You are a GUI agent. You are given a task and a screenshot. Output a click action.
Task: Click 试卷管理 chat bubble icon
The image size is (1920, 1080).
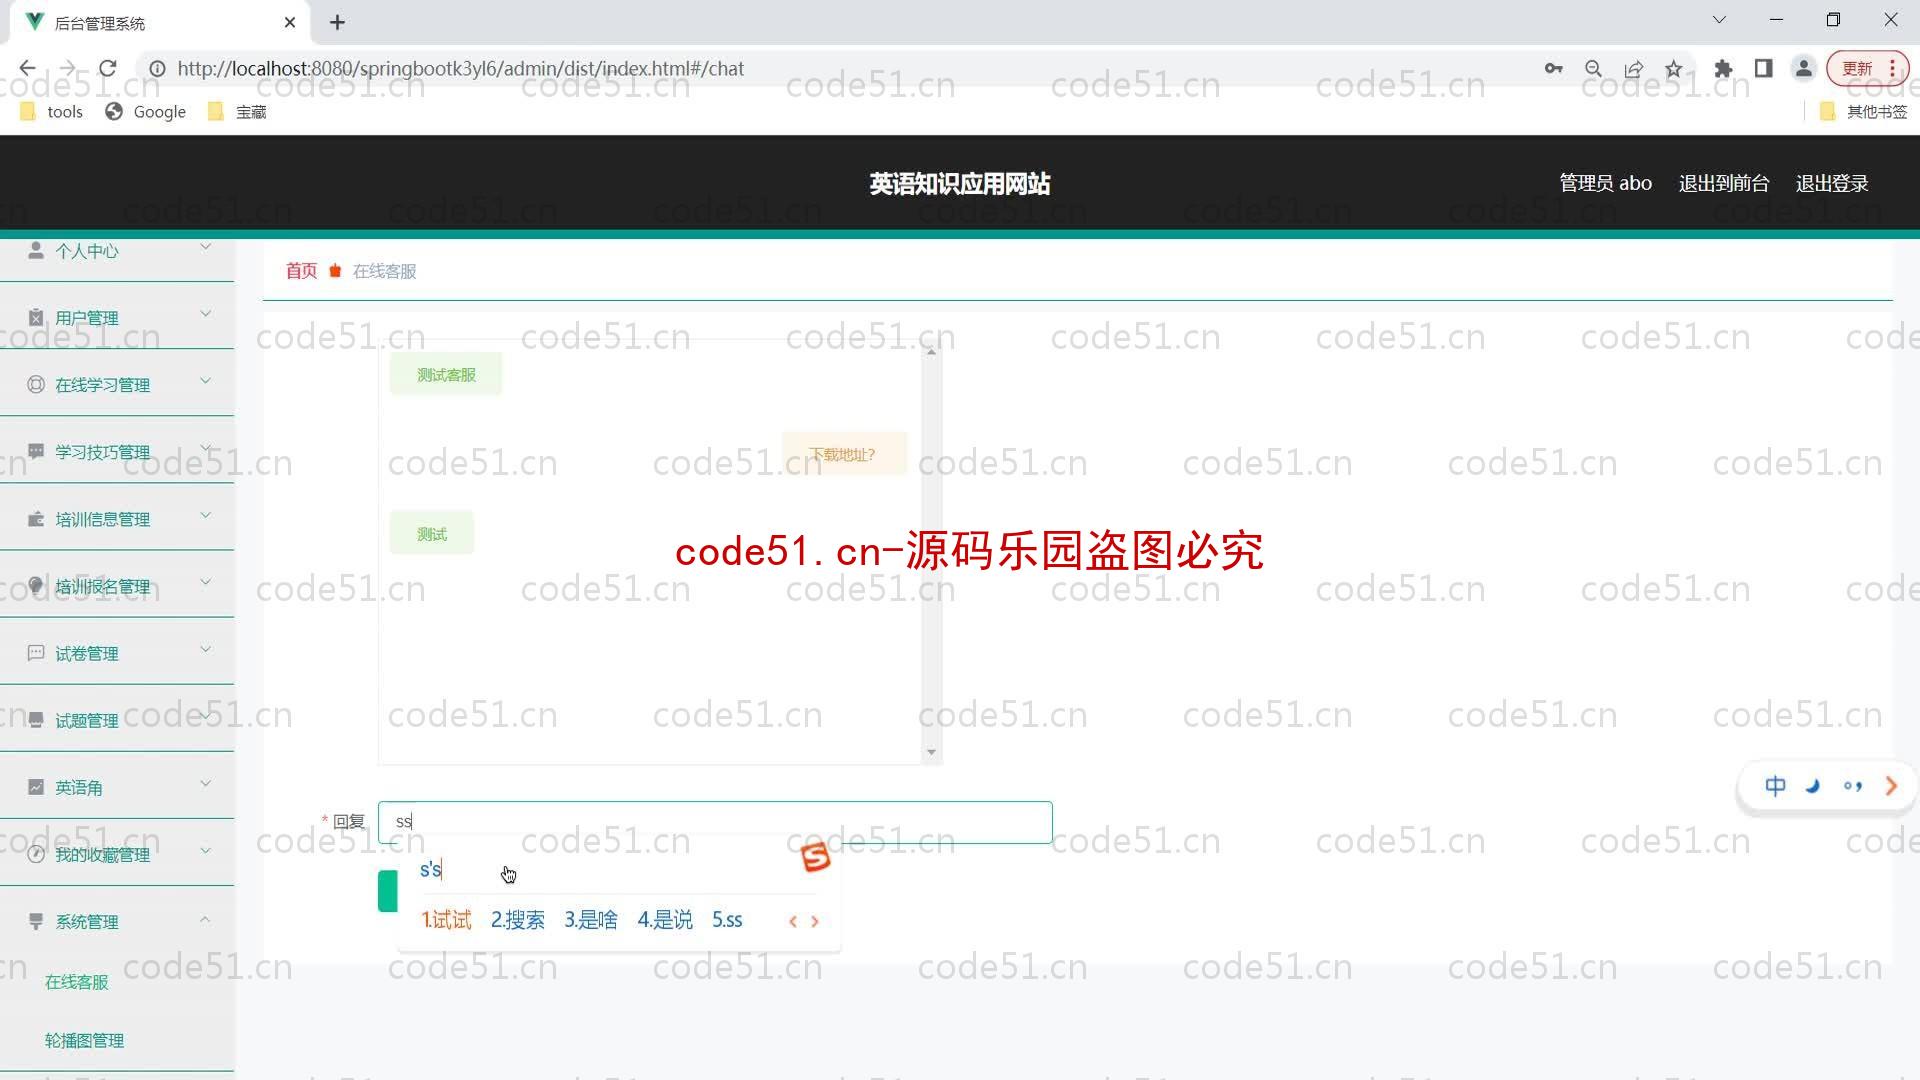(36, 653)
